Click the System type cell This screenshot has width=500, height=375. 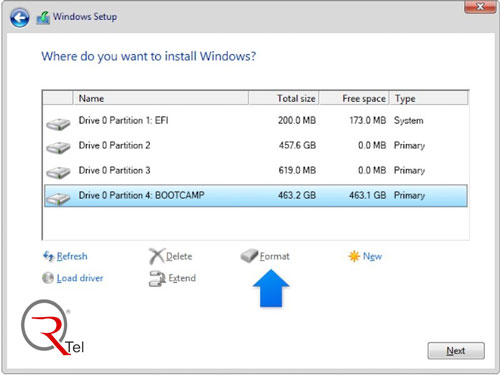[x=409, y=121]
